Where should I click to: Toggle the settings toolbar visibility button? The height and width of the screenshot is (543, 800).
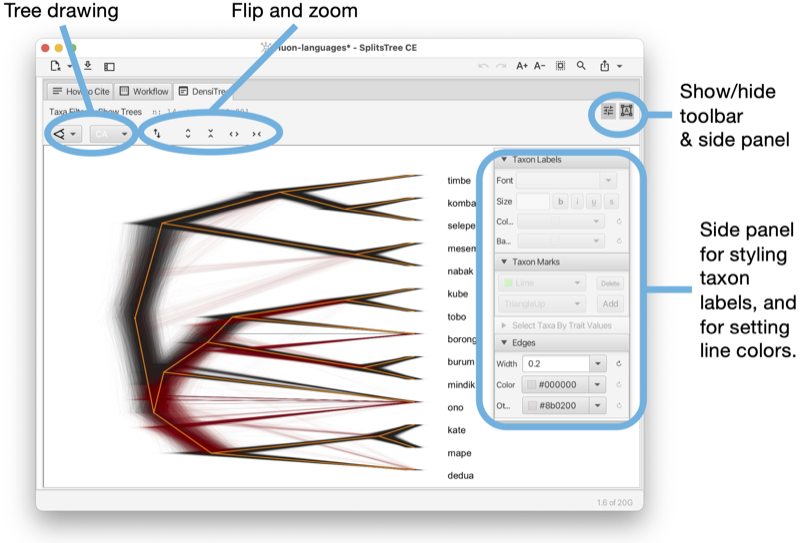[608, 110]
